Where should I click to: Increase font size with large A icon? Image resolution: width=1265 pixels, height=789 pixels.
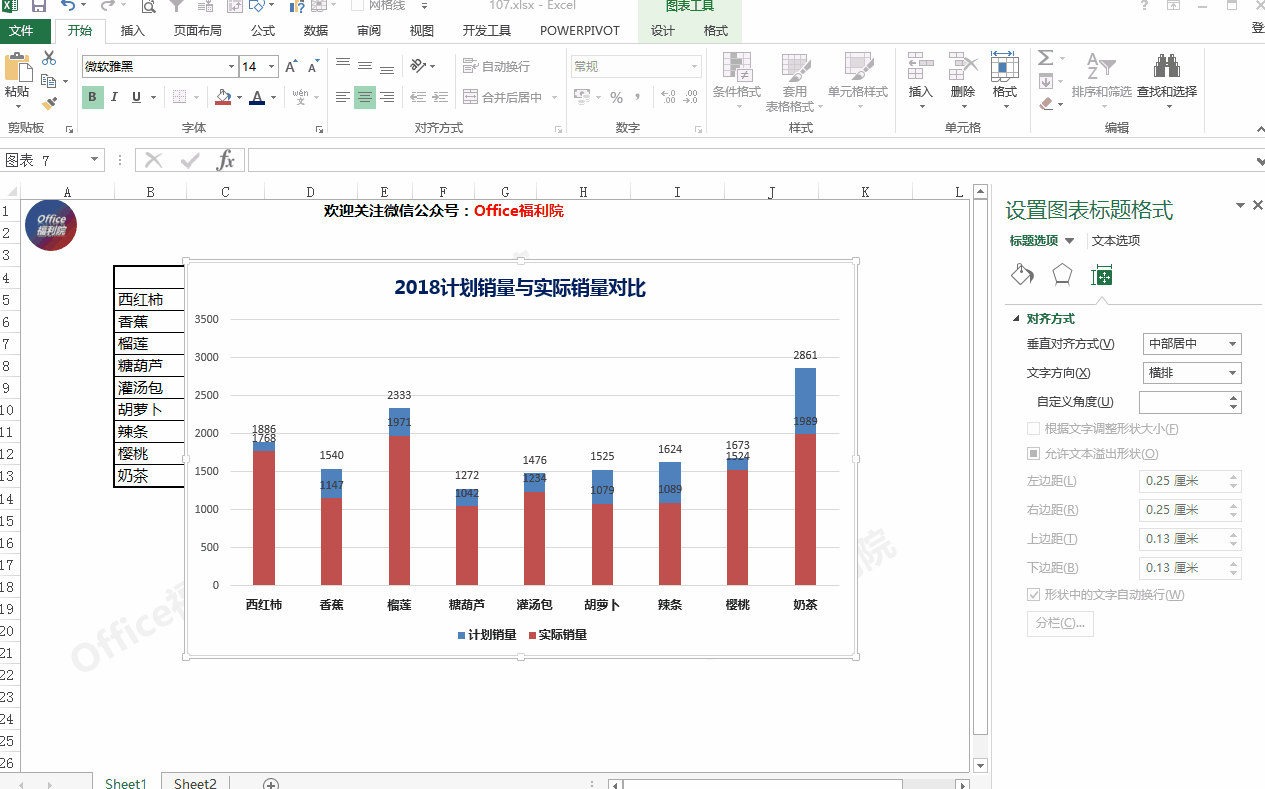point(291,67)
